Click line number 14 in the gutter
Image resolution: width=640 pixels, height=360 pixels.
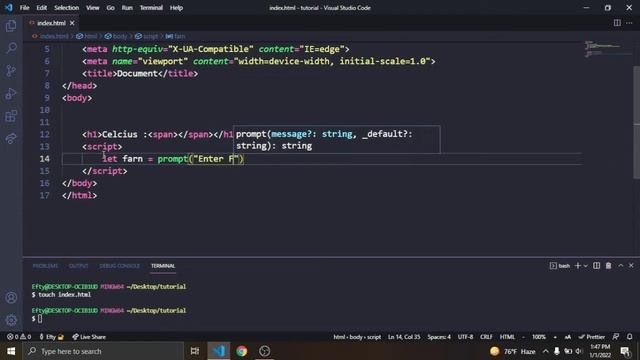[x=44, y=159]
